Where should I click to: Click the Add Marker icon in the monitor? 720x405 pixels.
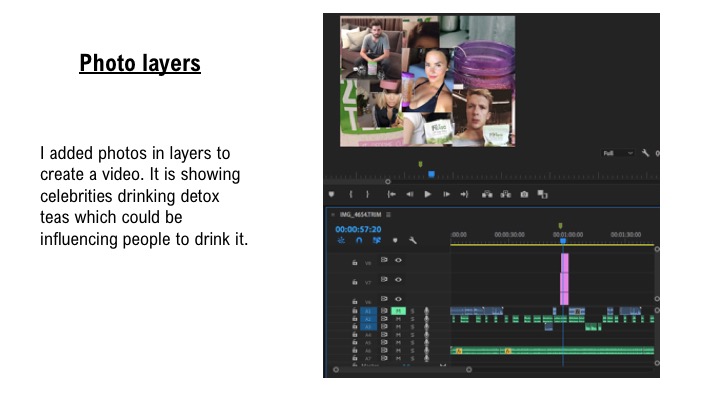point(333,194)
